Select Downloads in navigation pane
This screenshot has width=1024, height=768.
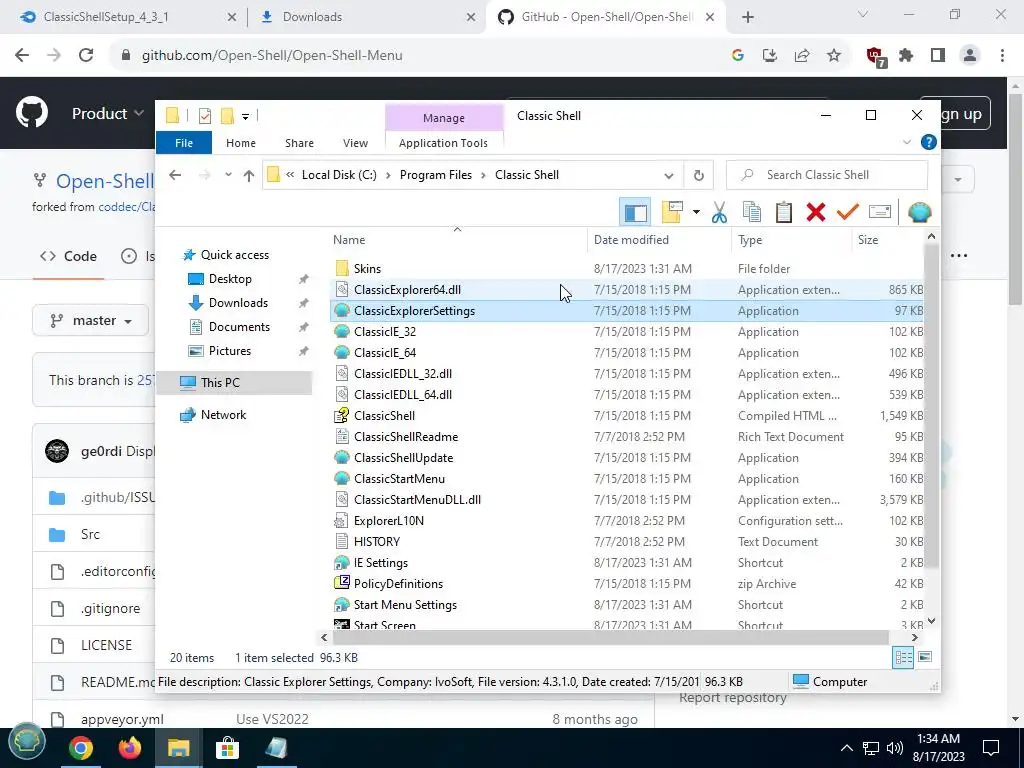pyautogui.click(x=238, y=303)
